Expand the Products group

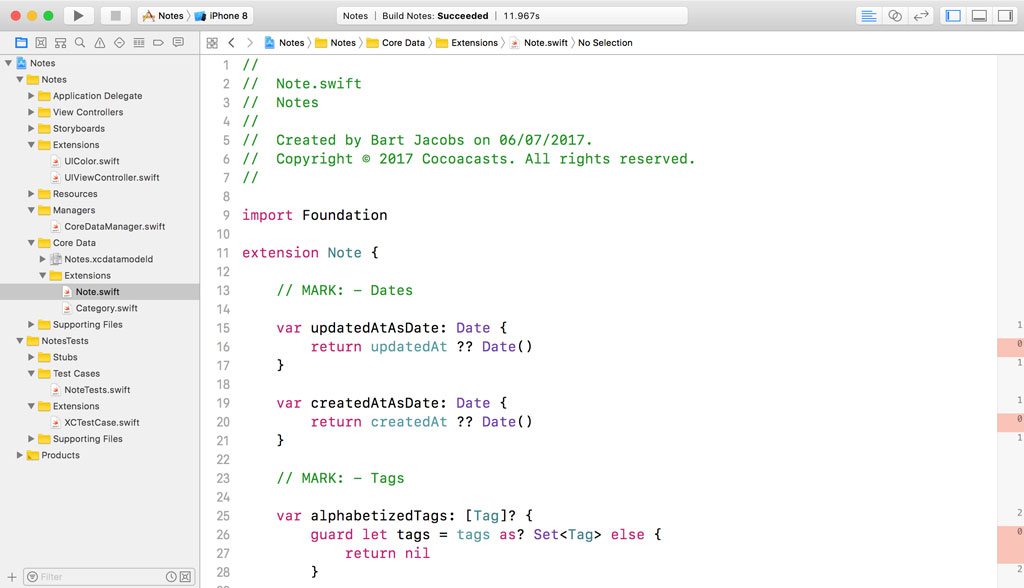pyautogui.click(x=18, y=455)
